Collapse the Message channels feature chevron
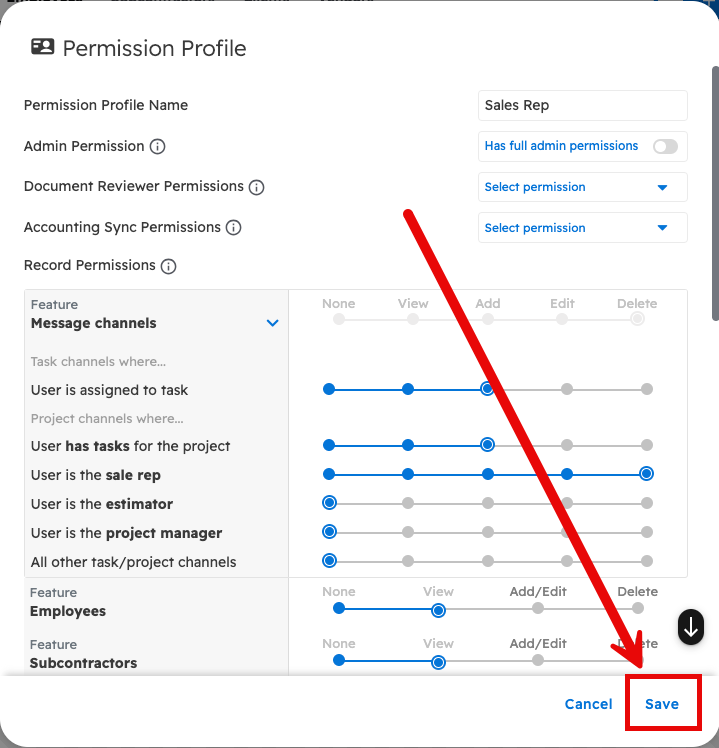 272,323
